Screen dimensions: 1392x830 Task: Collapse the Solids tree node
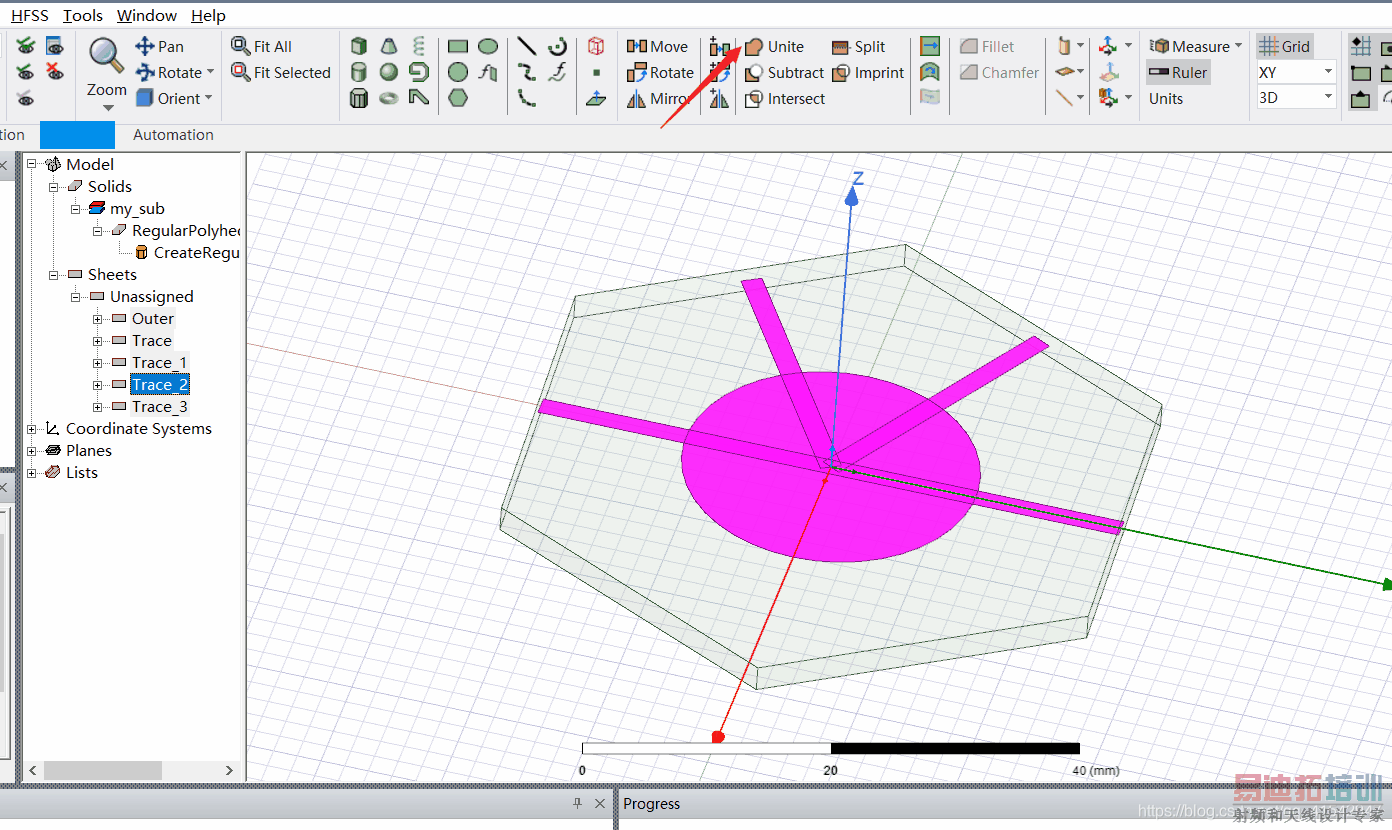click(x=53, y=187)
